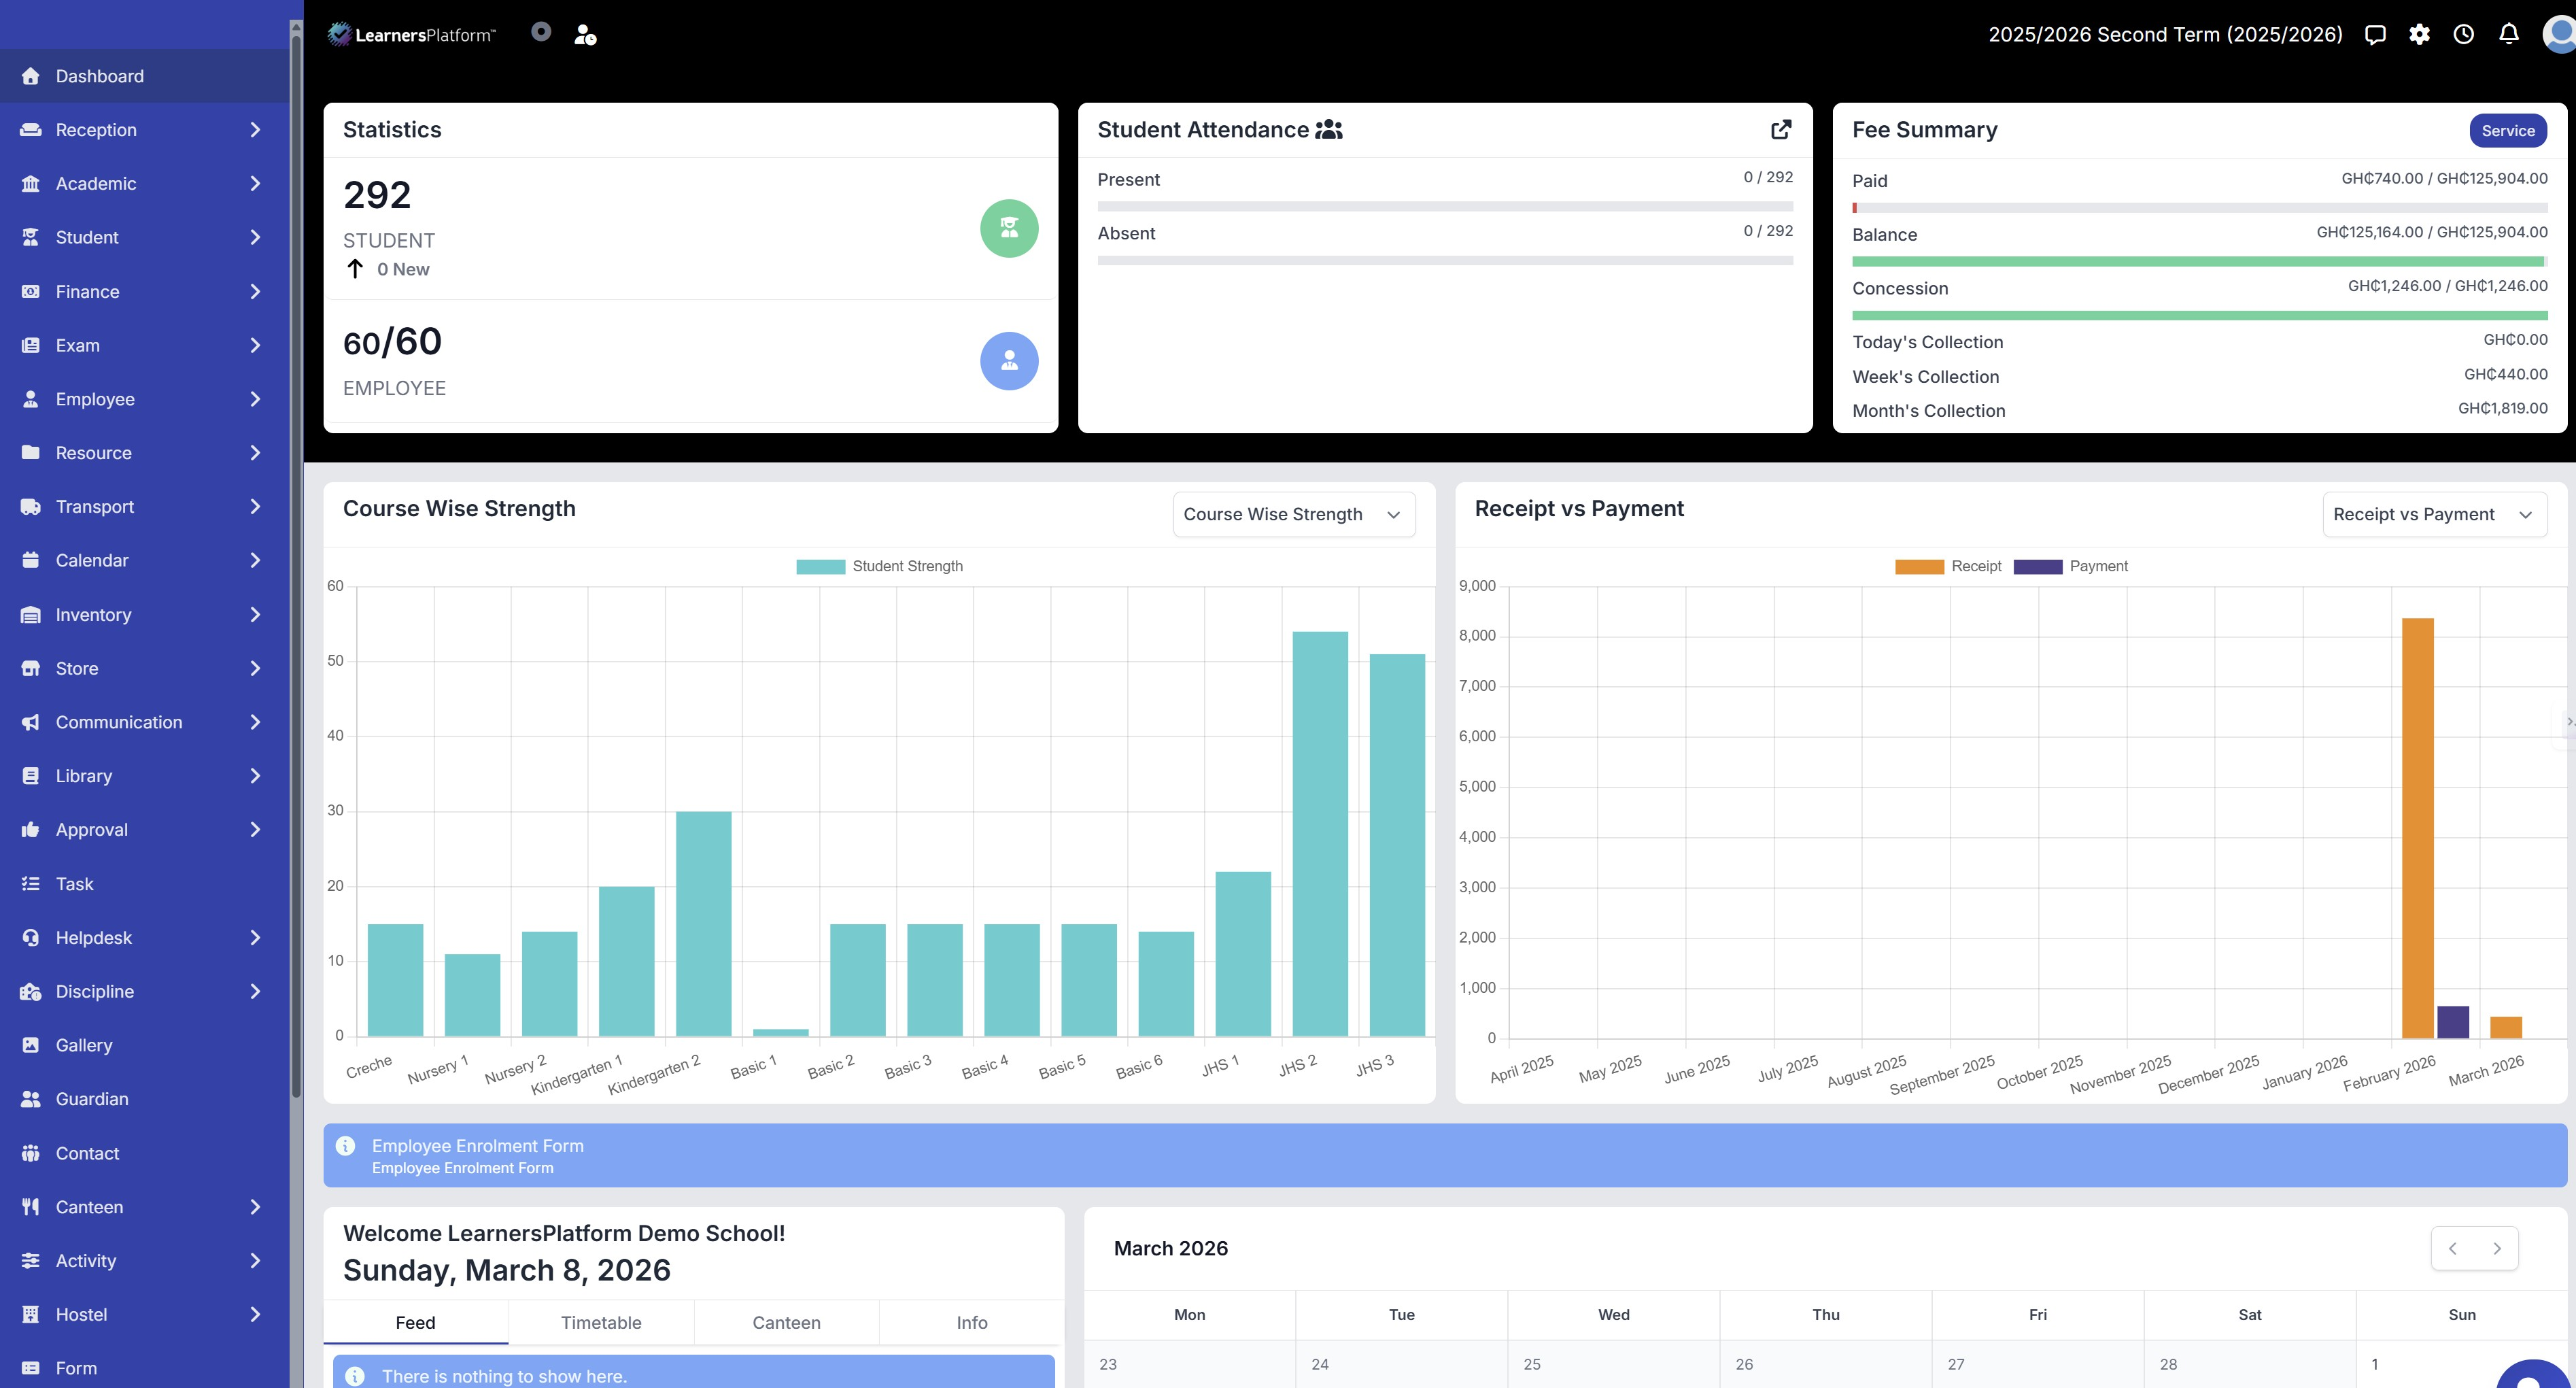
Task: Go to next month in the March 2026 calendar
Action: (x=2497, y=1248)
